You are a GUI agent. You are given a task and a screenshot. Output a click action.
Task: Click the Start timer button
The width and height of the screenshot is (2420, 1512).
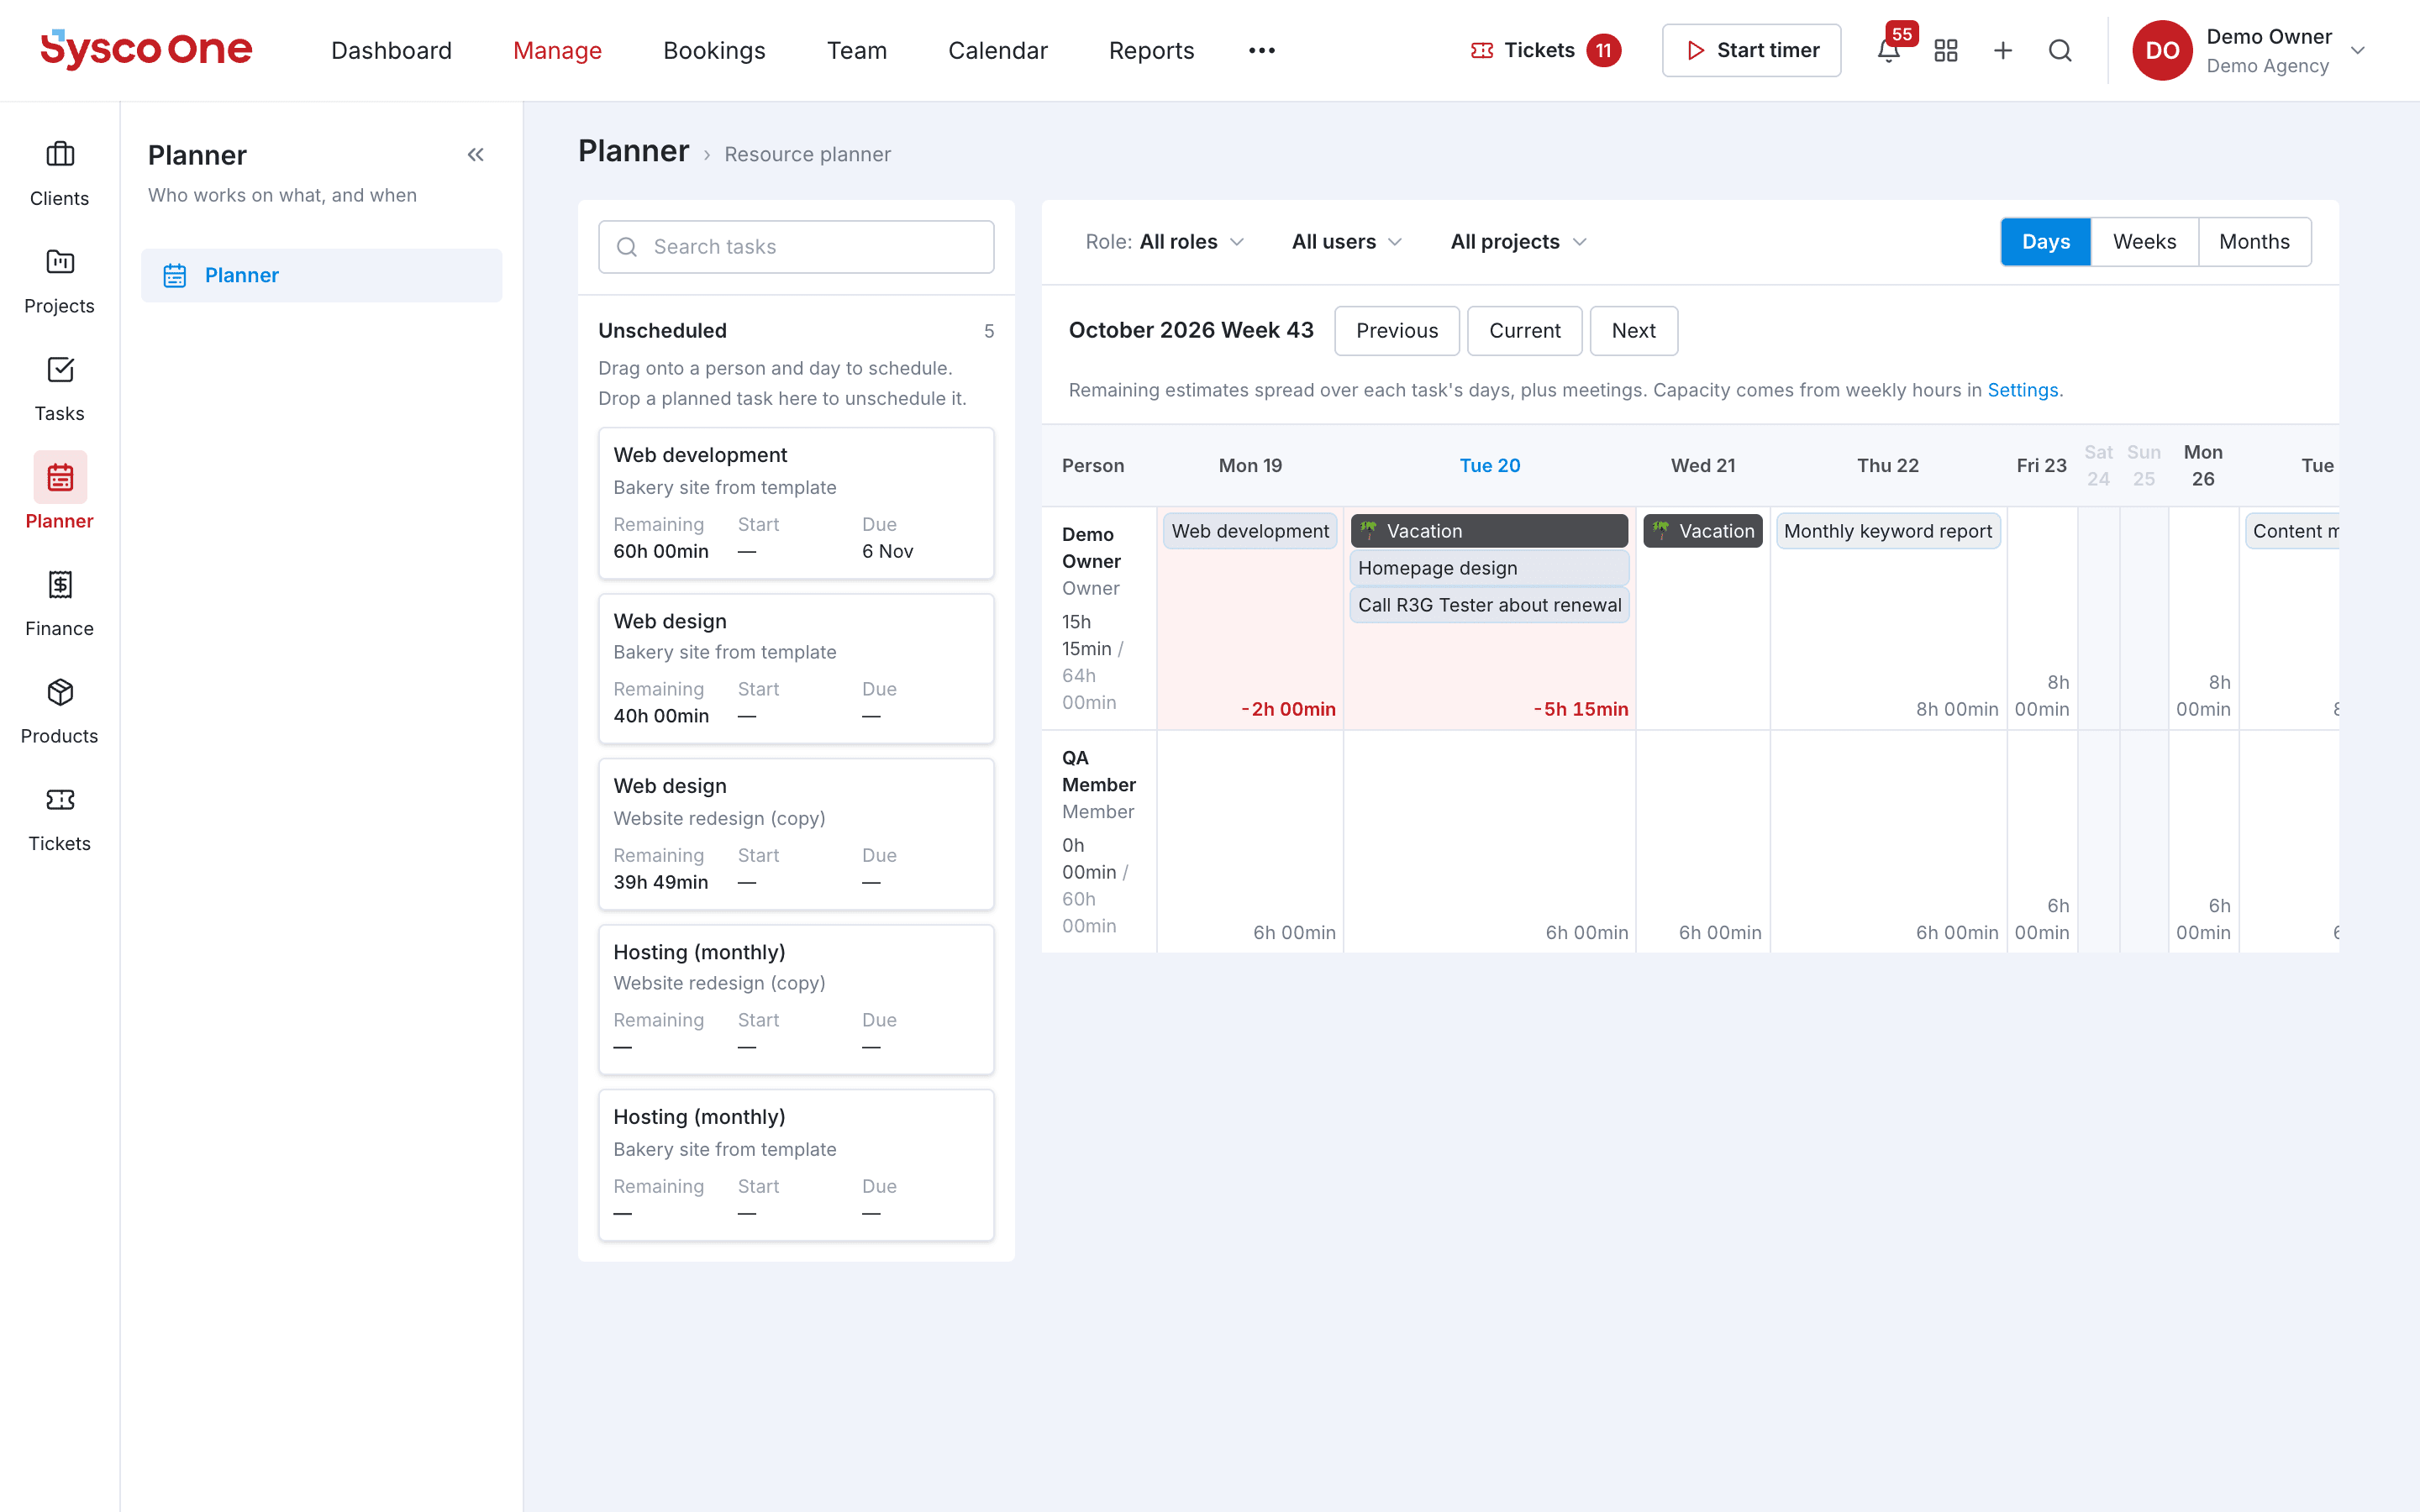pyautogui.click(x=1751, y=50)
